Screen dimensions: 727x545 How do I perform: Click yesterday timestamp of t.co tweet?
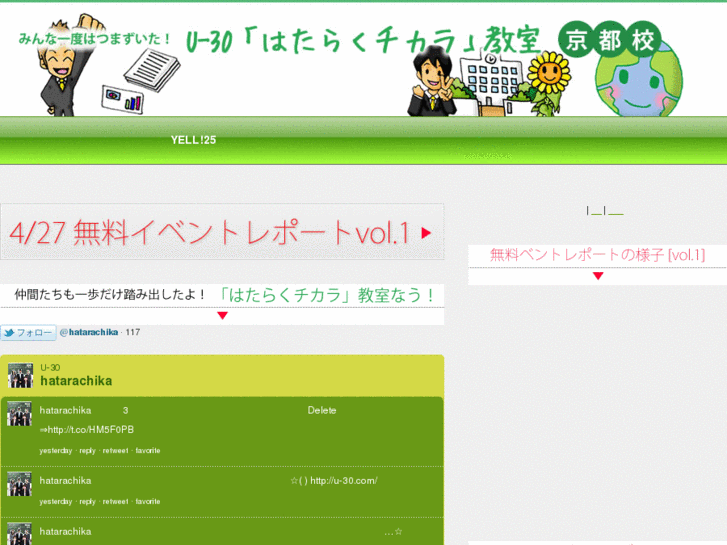pyautogui.click(x=56, y=450)
